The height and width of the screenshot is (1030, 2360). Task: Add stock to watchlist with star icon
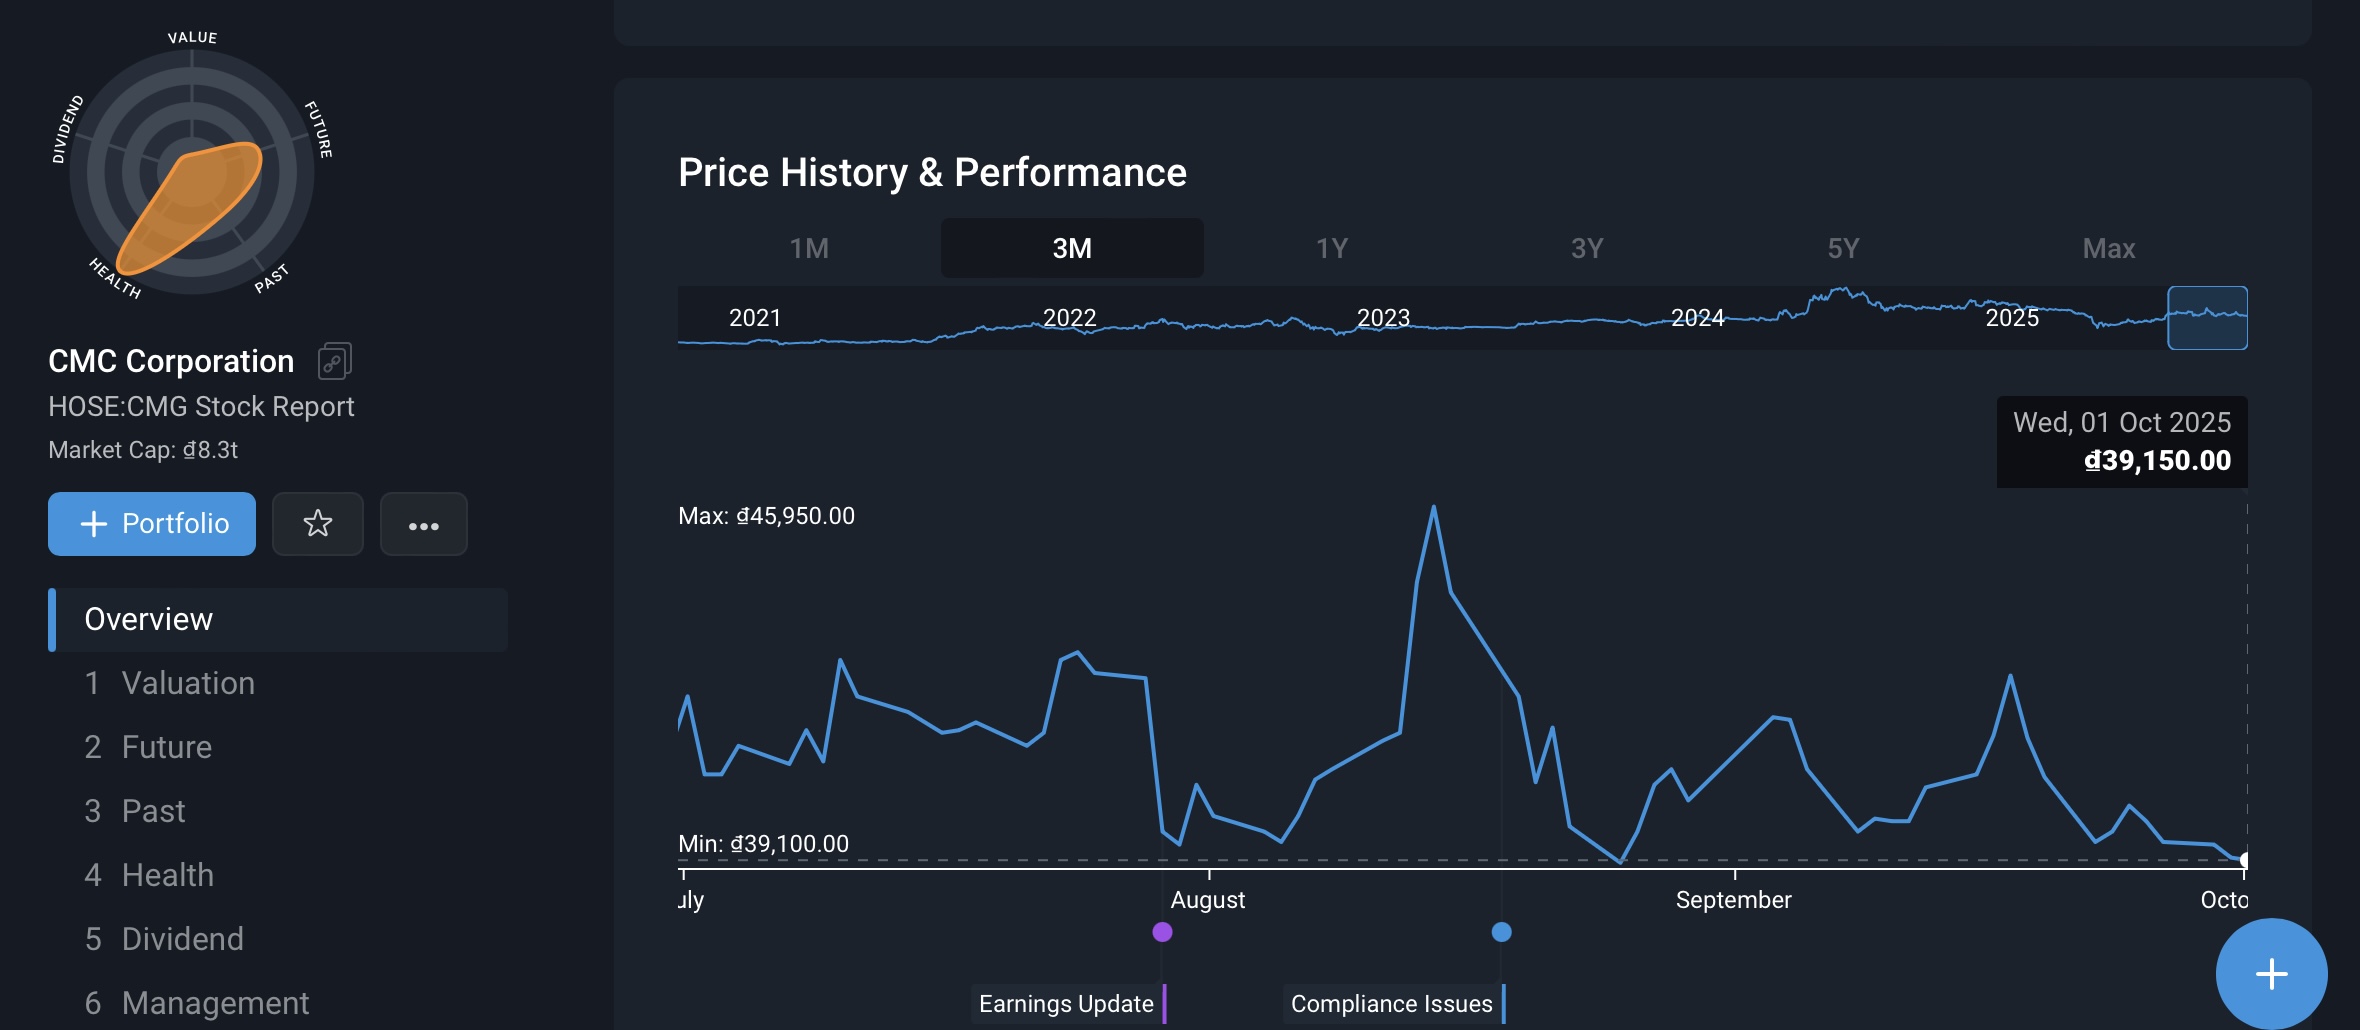(x=318, y=523)
